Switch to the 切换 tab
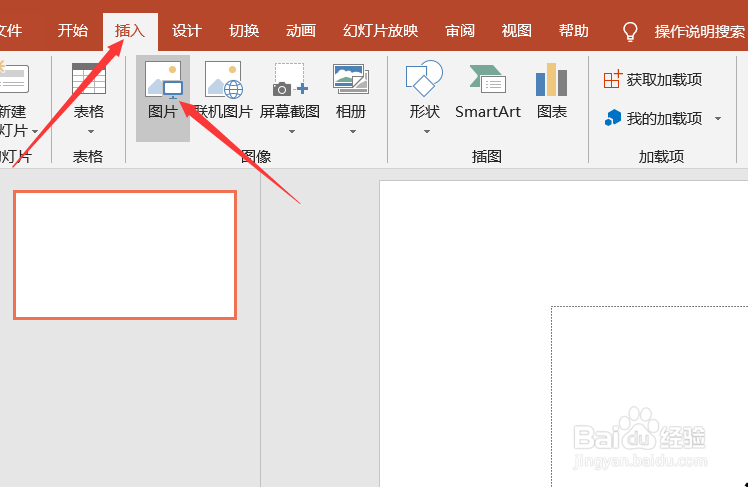Viewport: 748px width, 487px height. tap(244, 31)
